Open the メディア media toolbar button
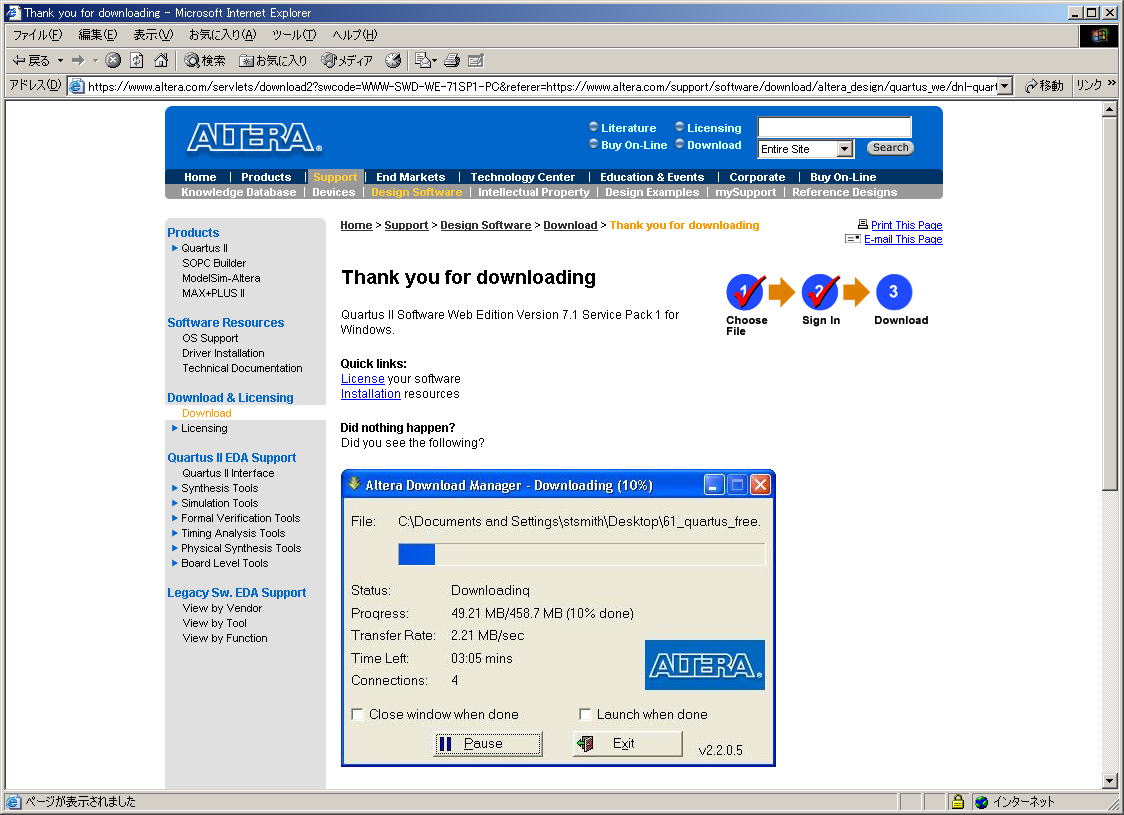The width and height of the screenshot is (1124, 815). [347, 60]
